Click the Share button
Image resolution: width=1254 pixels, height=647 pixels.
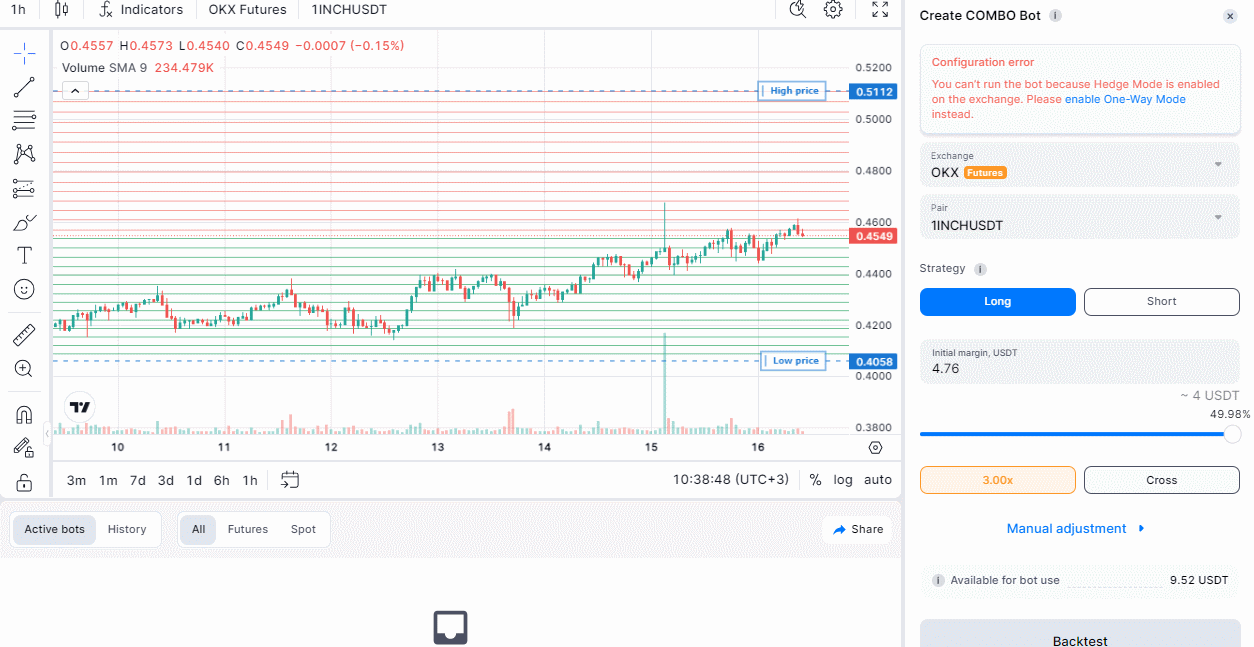(857, 530)
